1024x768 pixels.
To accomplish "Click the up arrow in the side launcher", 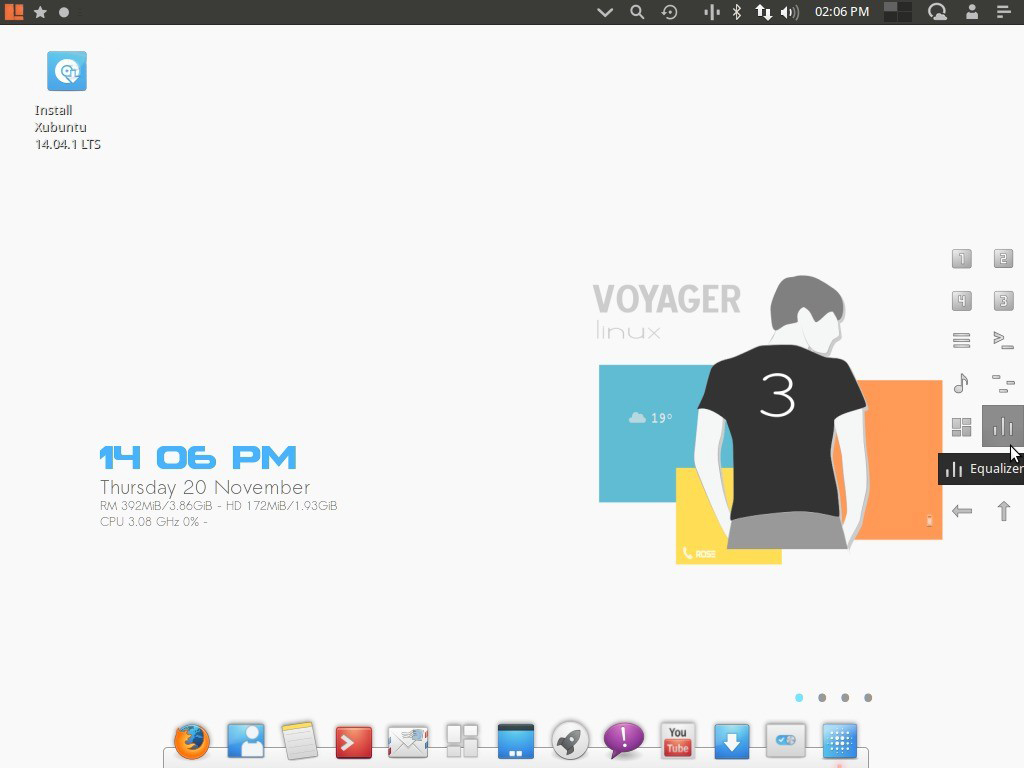I will point(1004,511).
